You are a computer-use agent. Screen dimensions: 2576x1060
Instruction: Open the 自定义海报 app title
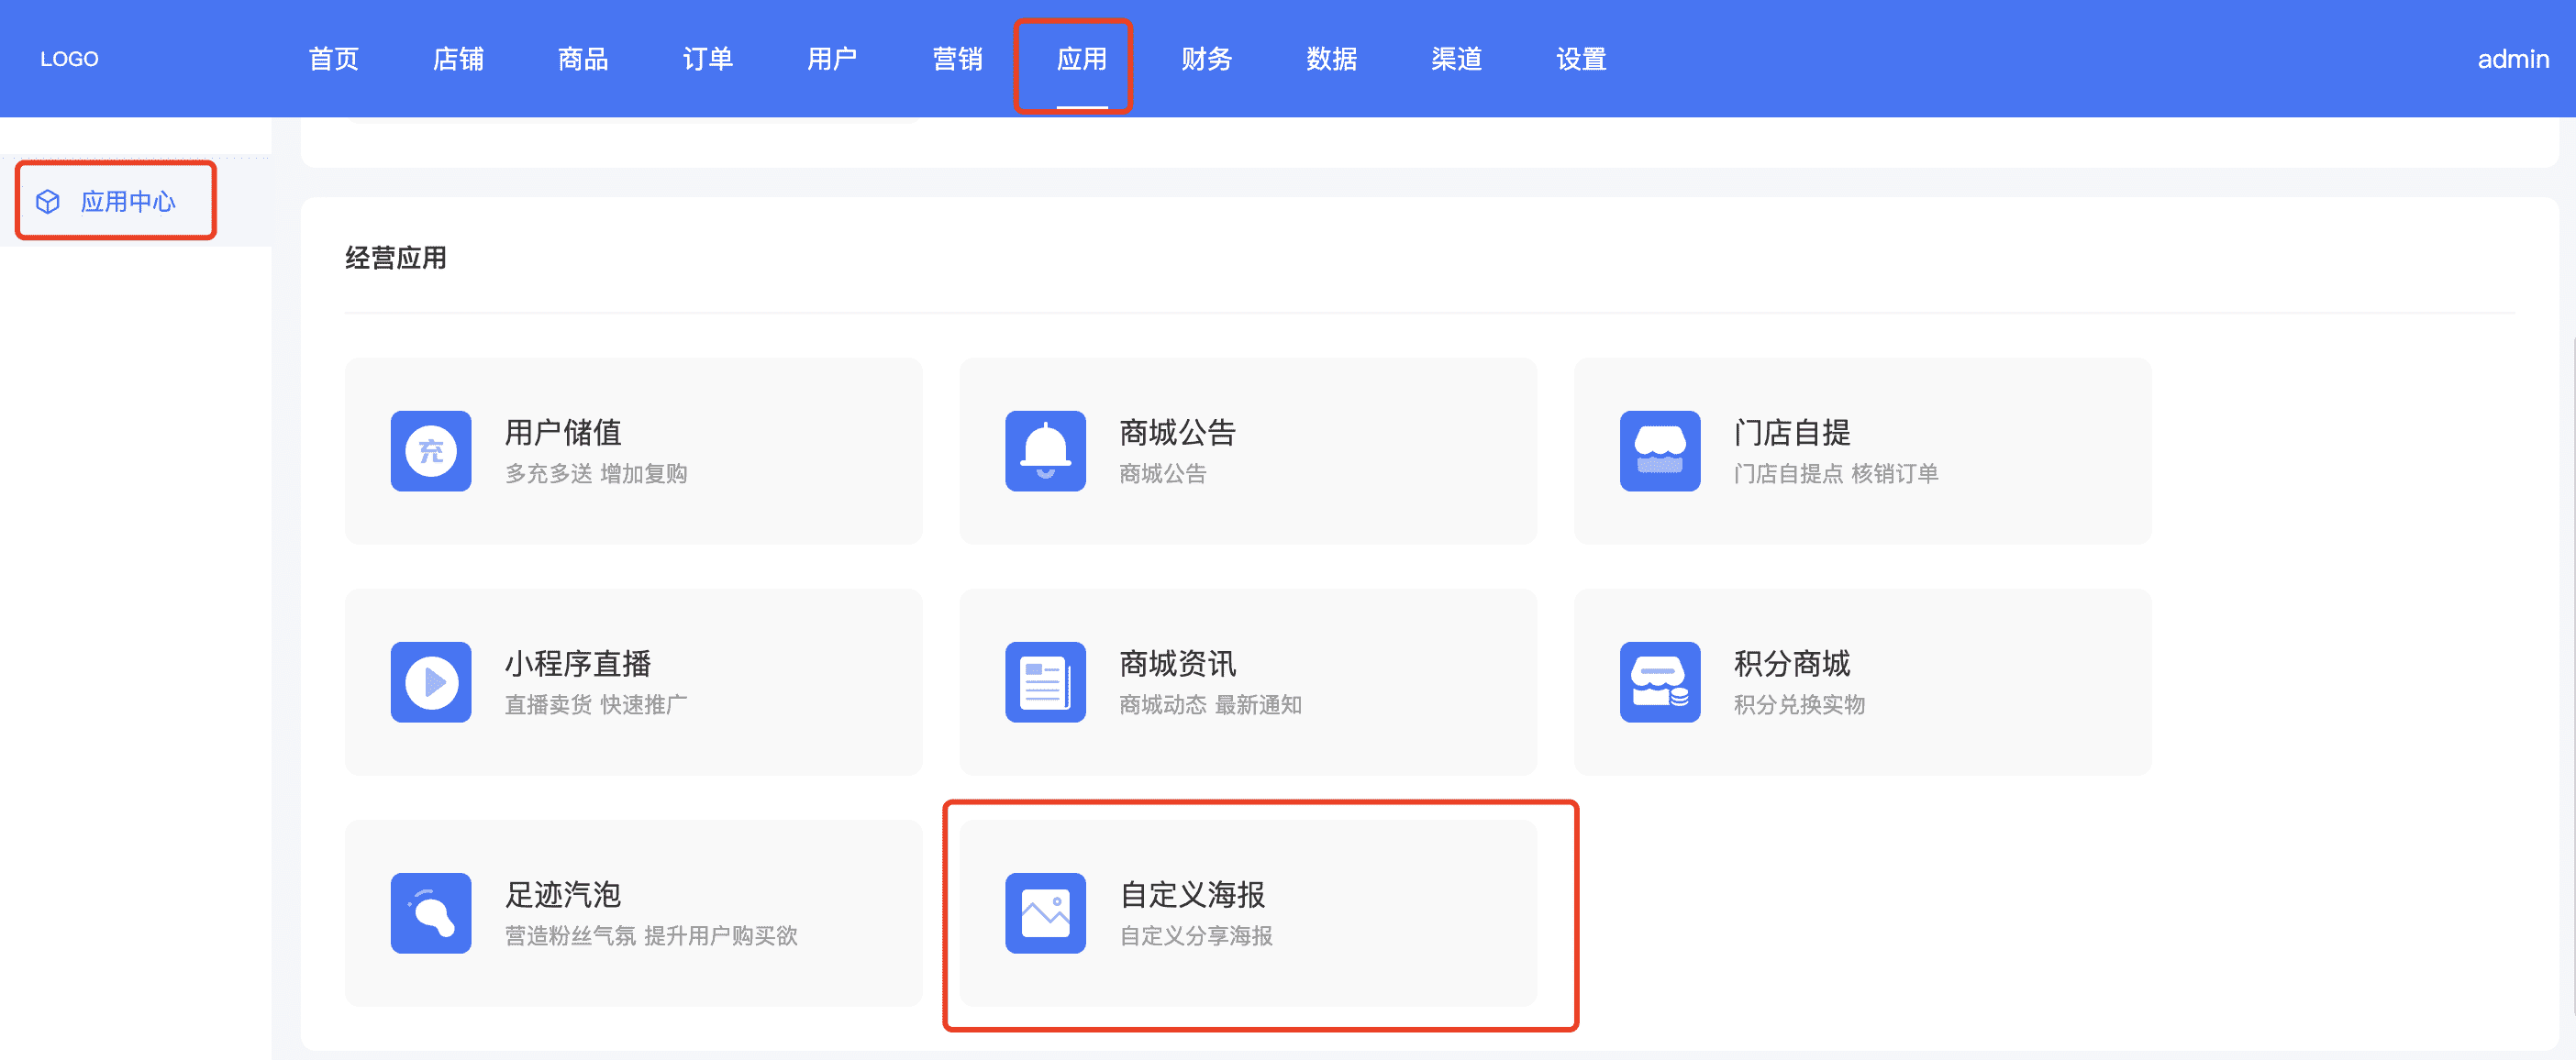click(x=1192, y=894)
